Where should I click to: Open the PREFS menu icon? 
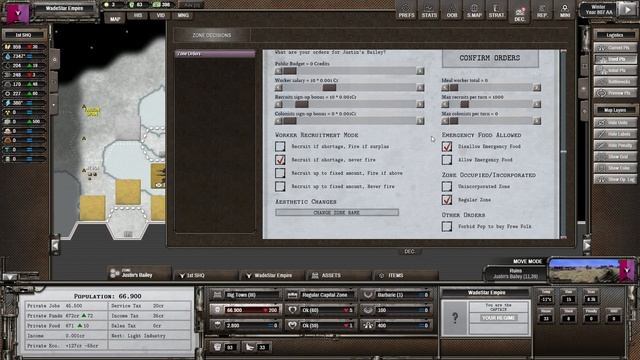pyautogui.click(x=407, y=11)
